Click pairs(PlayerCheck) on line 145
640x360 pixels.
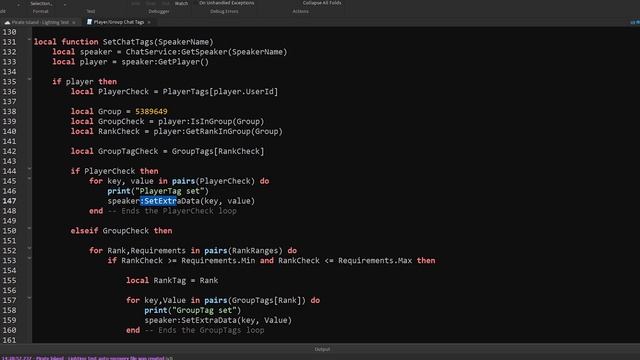[x=213, y=181]
